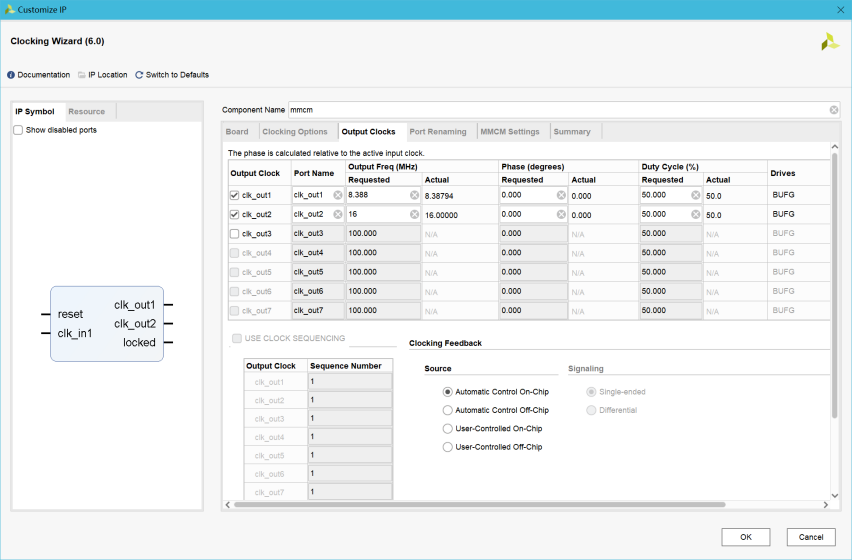Image resolution: width=852 pixels, height=560 pixels.
Task: Click Switch to Defaults
Action: tap(177, 75)
